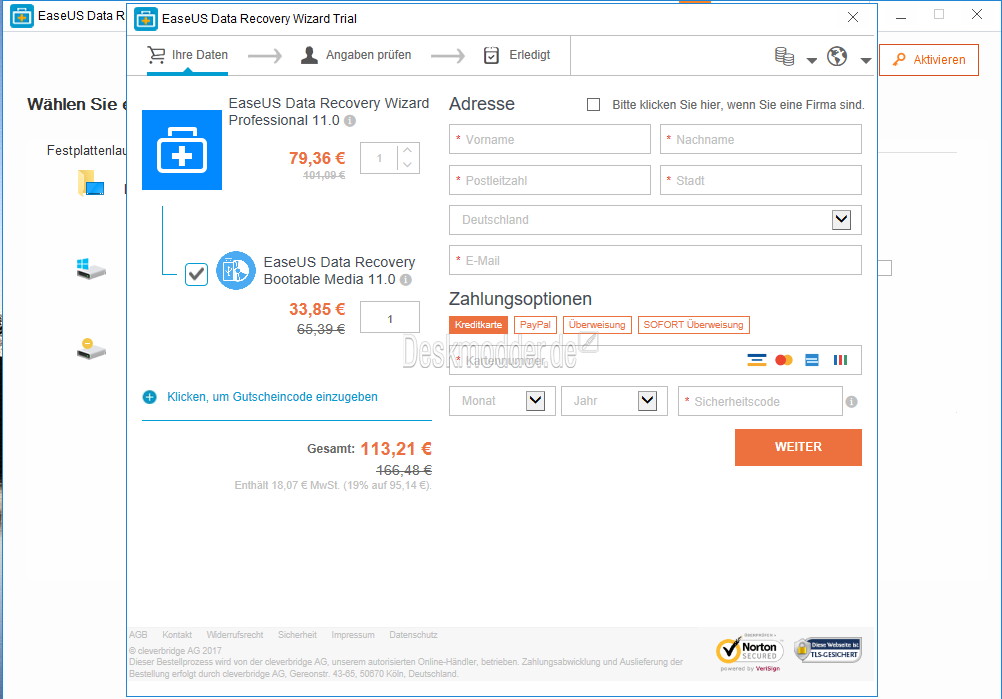Screen dimensions: 1002x699
Task: Click the person icon beside Angaben prüfen
Action: tap(309, 56)
